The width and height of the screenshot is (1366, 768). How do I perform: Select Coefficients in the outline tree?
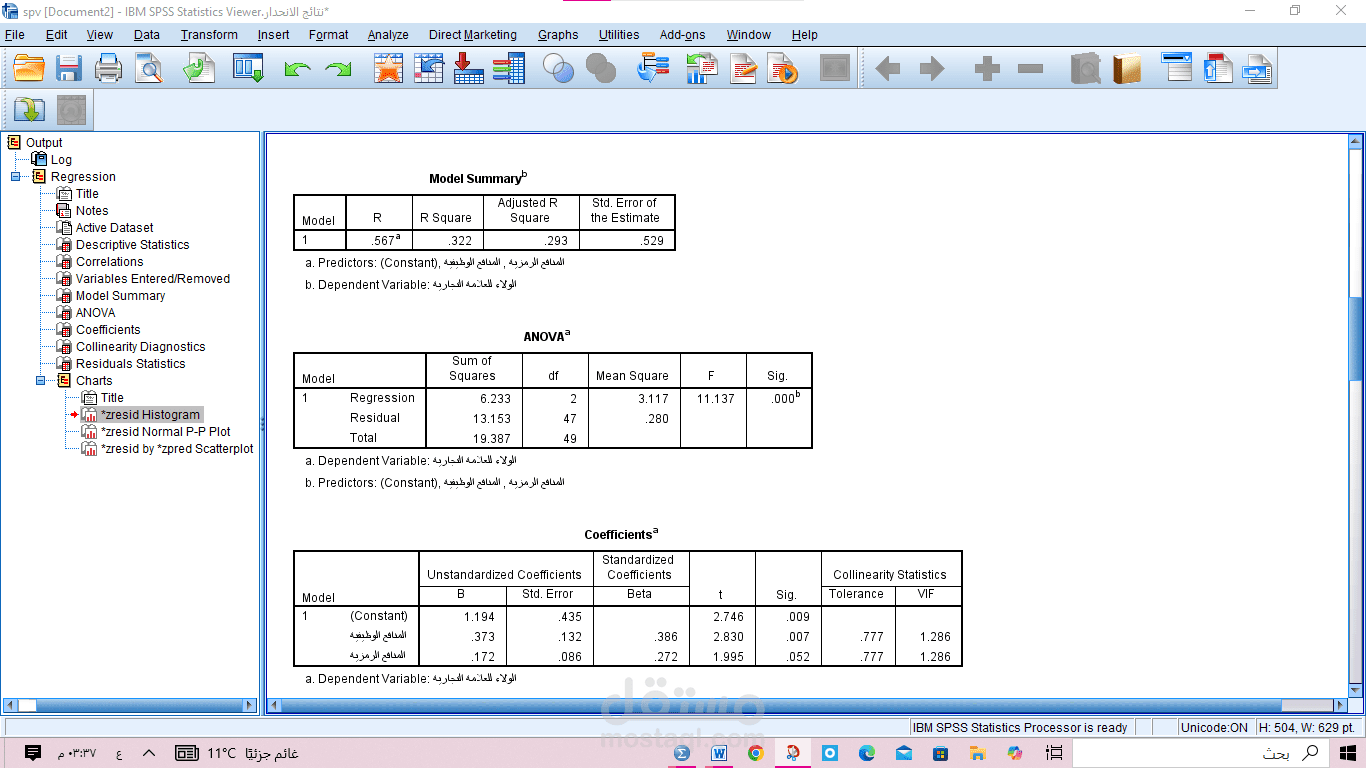(108, 330)
